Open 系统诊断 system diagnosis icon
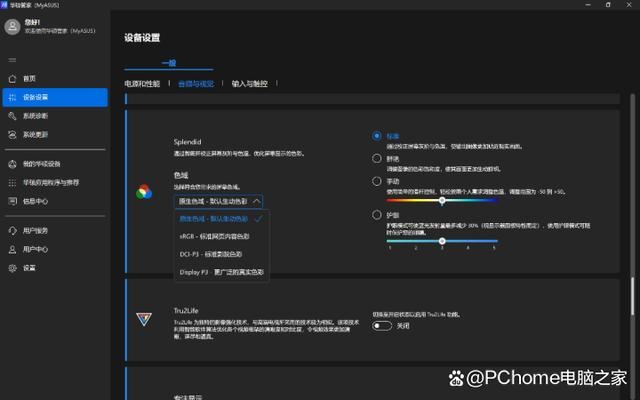The image size is (640, 400). pyautogui.click(x=12, y=115)
